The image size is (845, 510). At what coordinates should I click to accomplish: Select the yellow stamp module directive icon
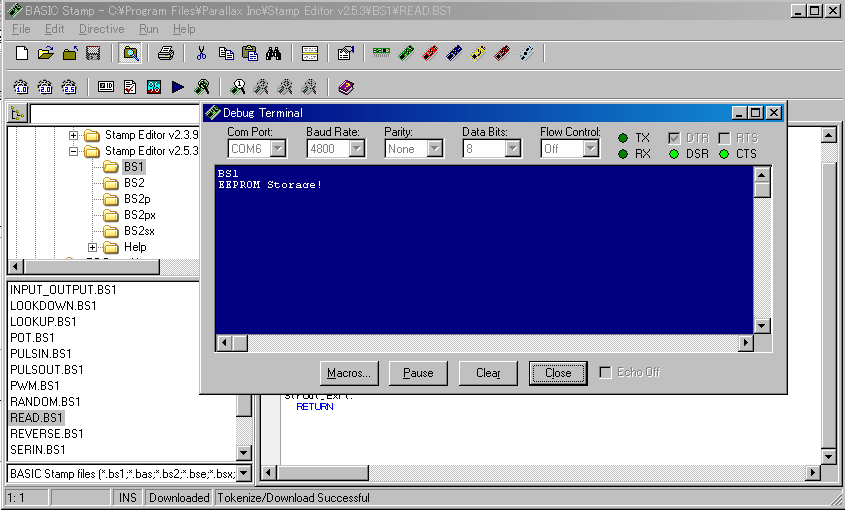[x=478, y=53]
